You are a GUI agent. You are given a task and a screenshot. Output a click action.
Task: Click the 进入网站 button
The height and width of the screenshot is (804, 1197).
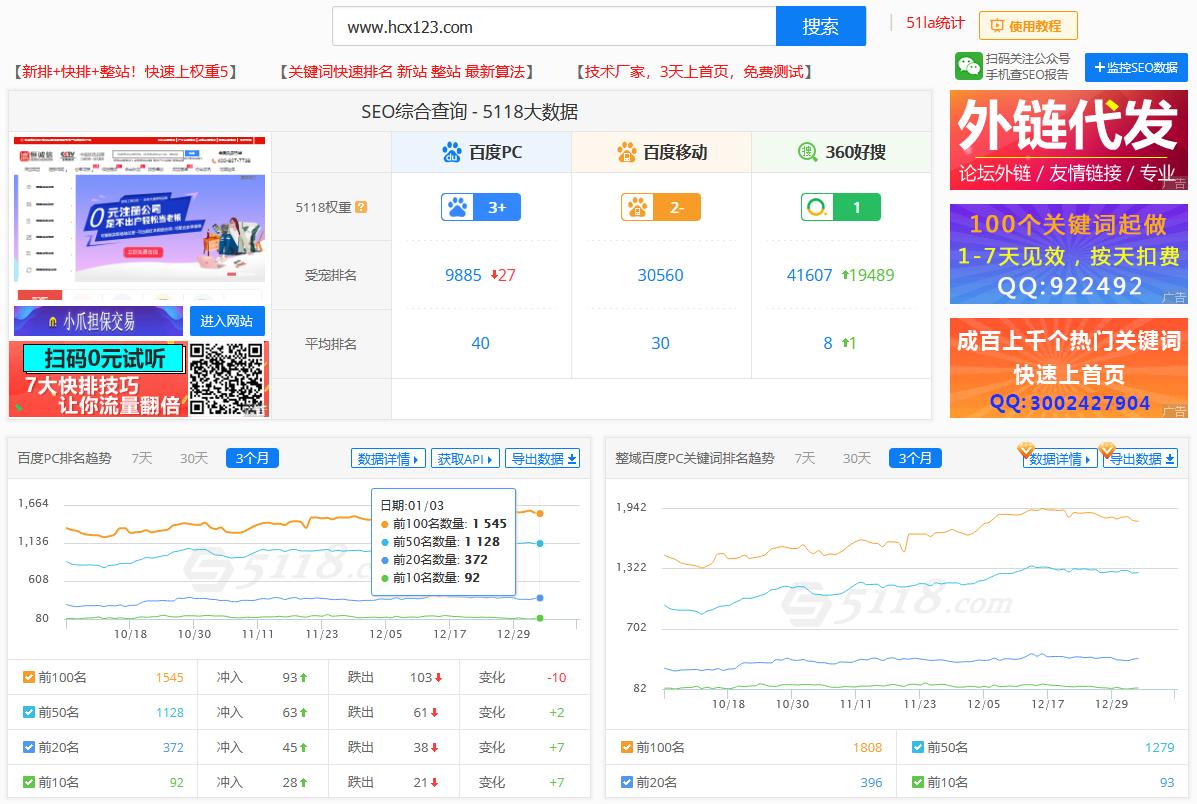[227, 321]
